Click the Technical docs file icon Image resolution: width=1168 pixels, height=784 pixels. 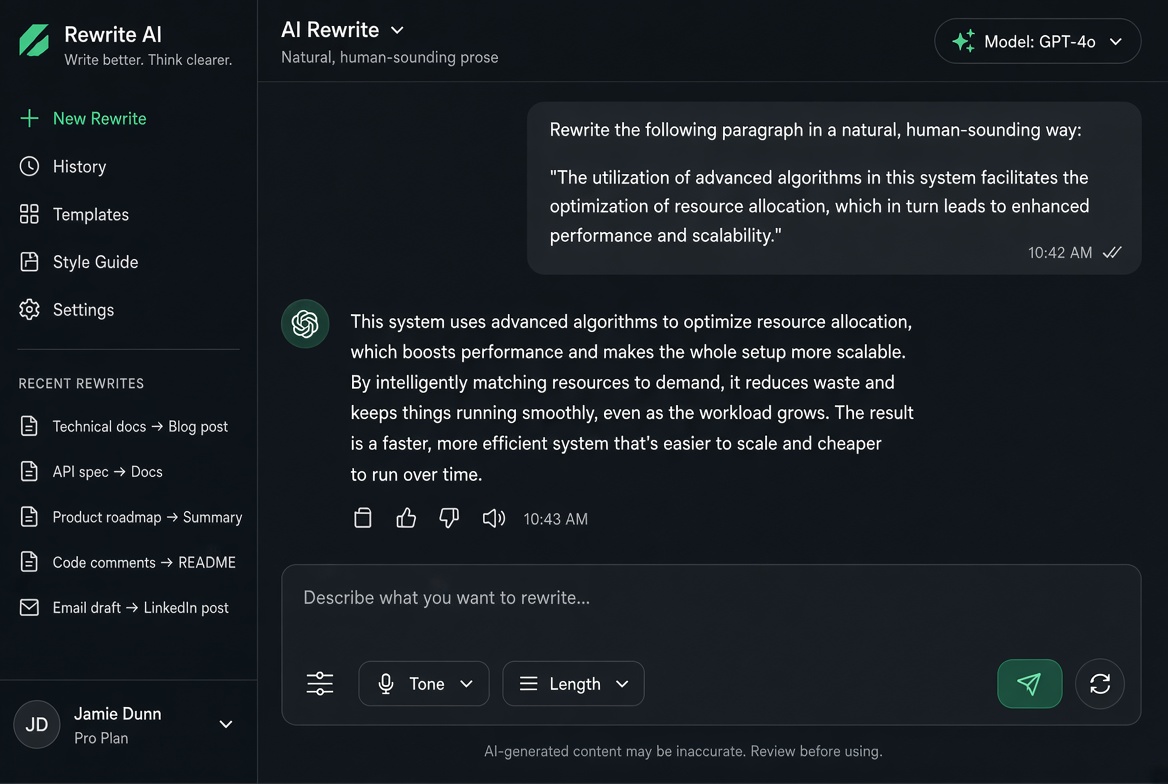tap(29, 426)
